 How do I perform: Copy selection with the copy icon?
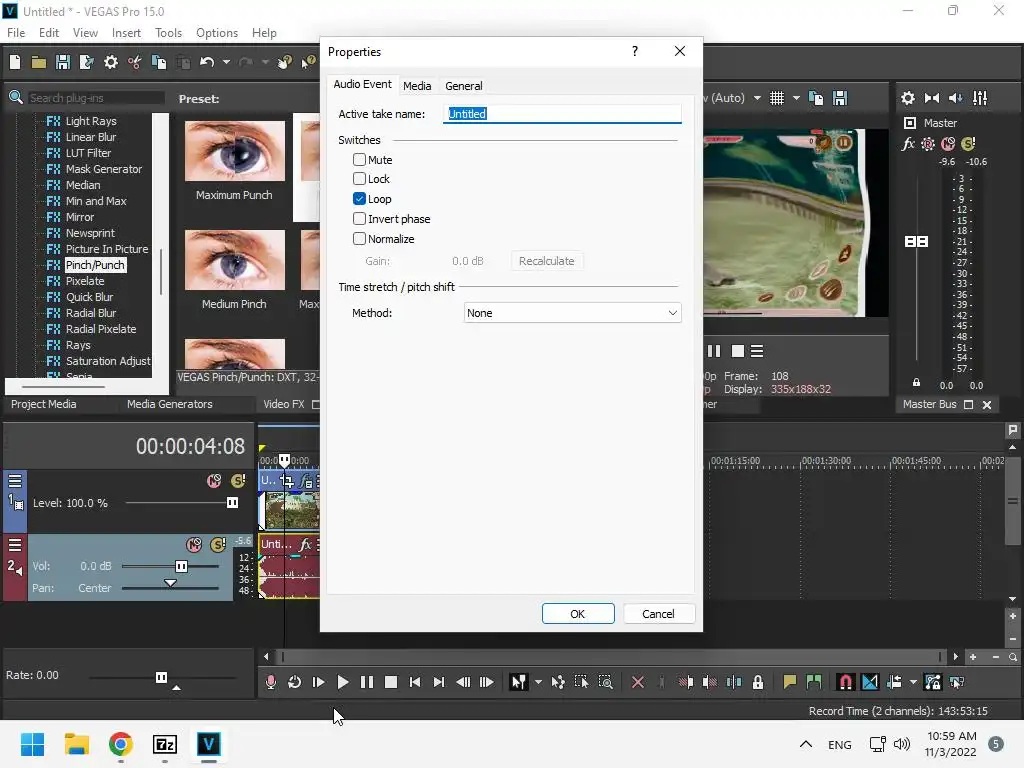[x=159, y=62]
